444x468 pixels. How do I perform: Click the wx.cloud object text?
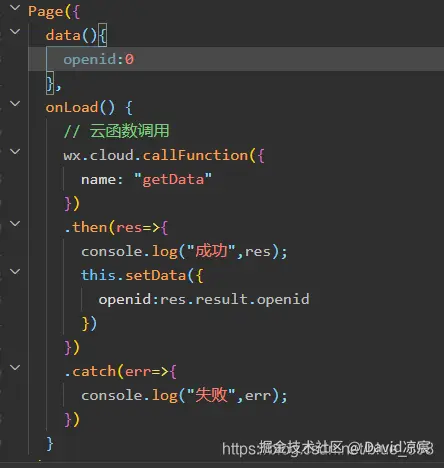(x=99, y=155)
